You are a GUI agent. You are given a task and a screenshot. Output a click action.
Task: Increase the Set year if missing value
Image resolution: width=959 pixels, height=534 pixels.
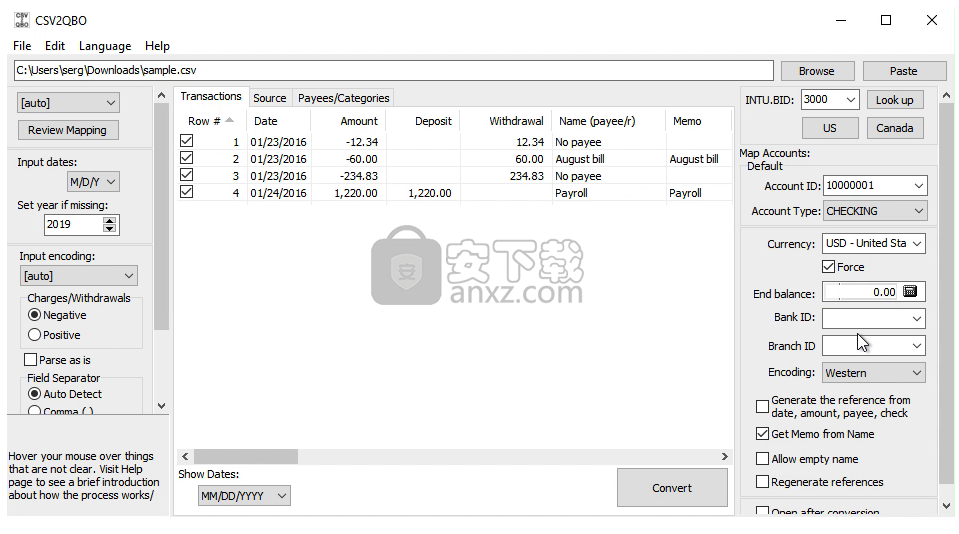(109, 221)
